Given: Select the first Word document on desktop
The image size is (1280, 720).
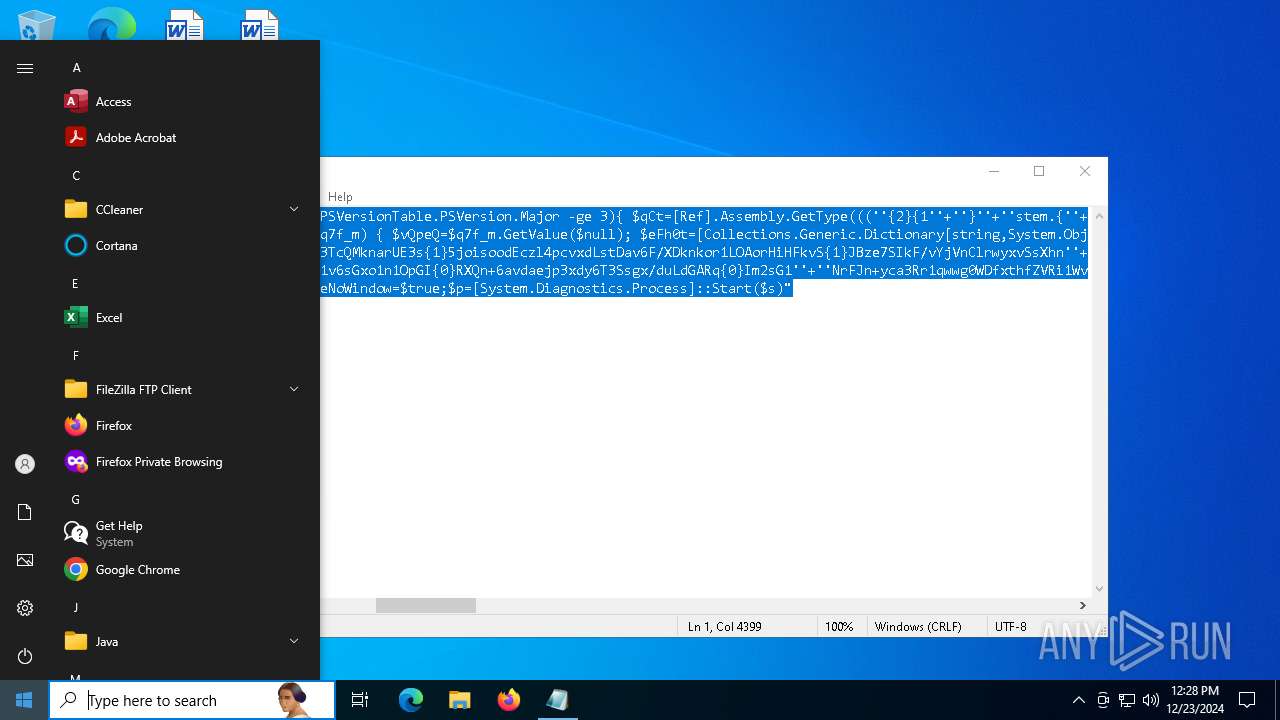Looking at the screenshot, I should (185, 25).
